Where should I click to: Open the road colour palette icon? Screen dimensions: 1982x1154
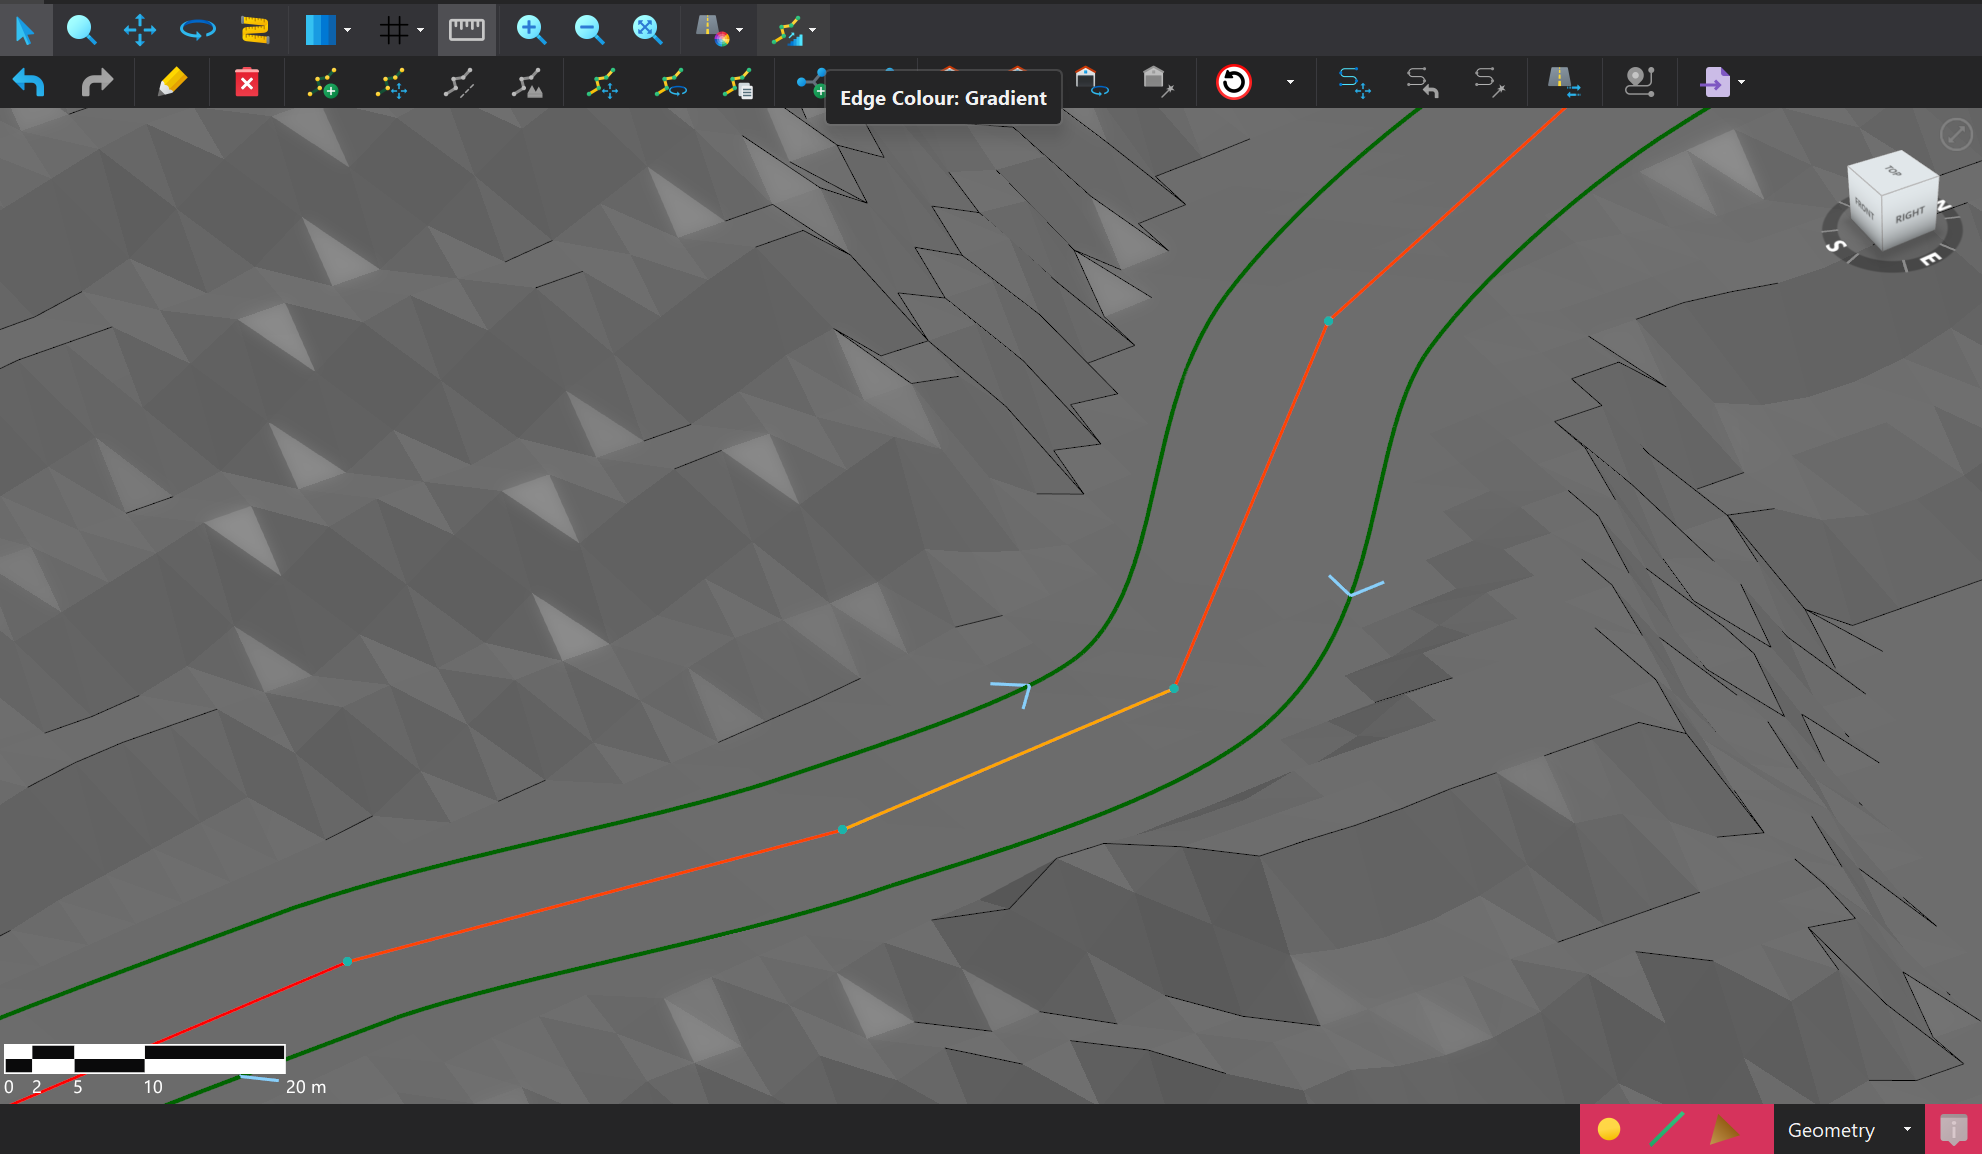pyautogui.click(x=712, y=30)
